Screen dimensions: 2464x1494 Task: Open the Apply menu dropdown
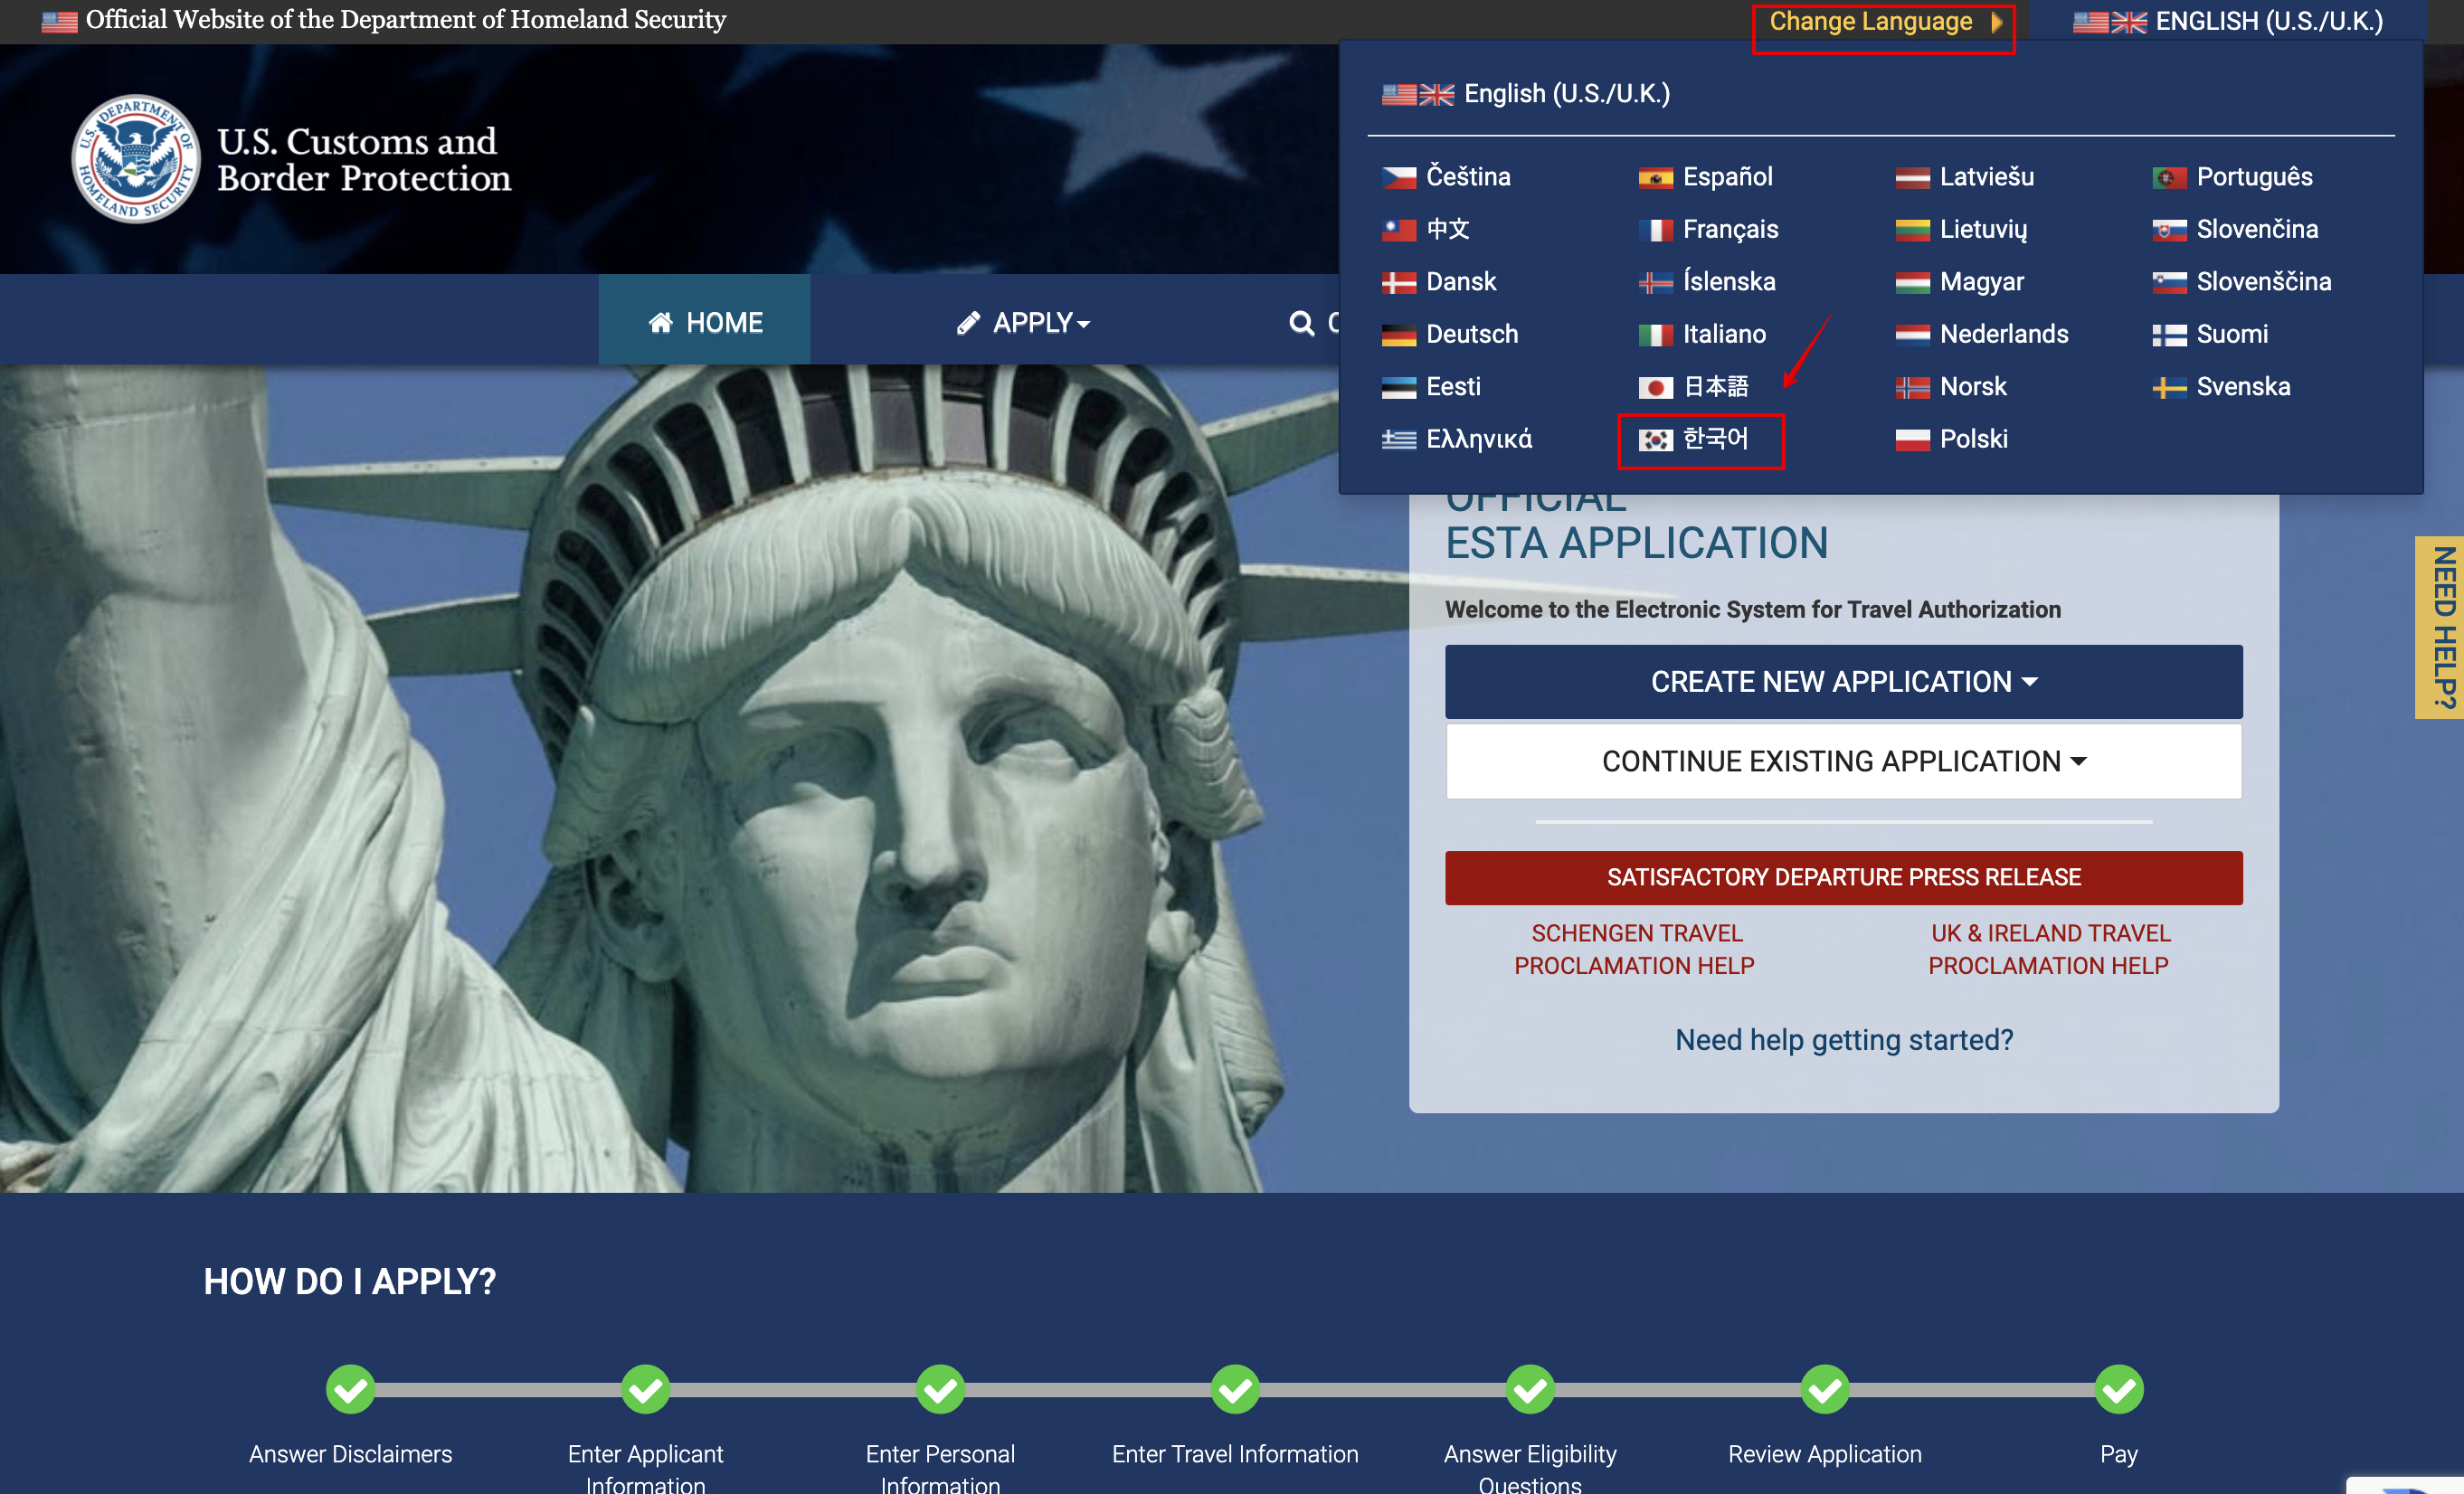point(1023,323)
